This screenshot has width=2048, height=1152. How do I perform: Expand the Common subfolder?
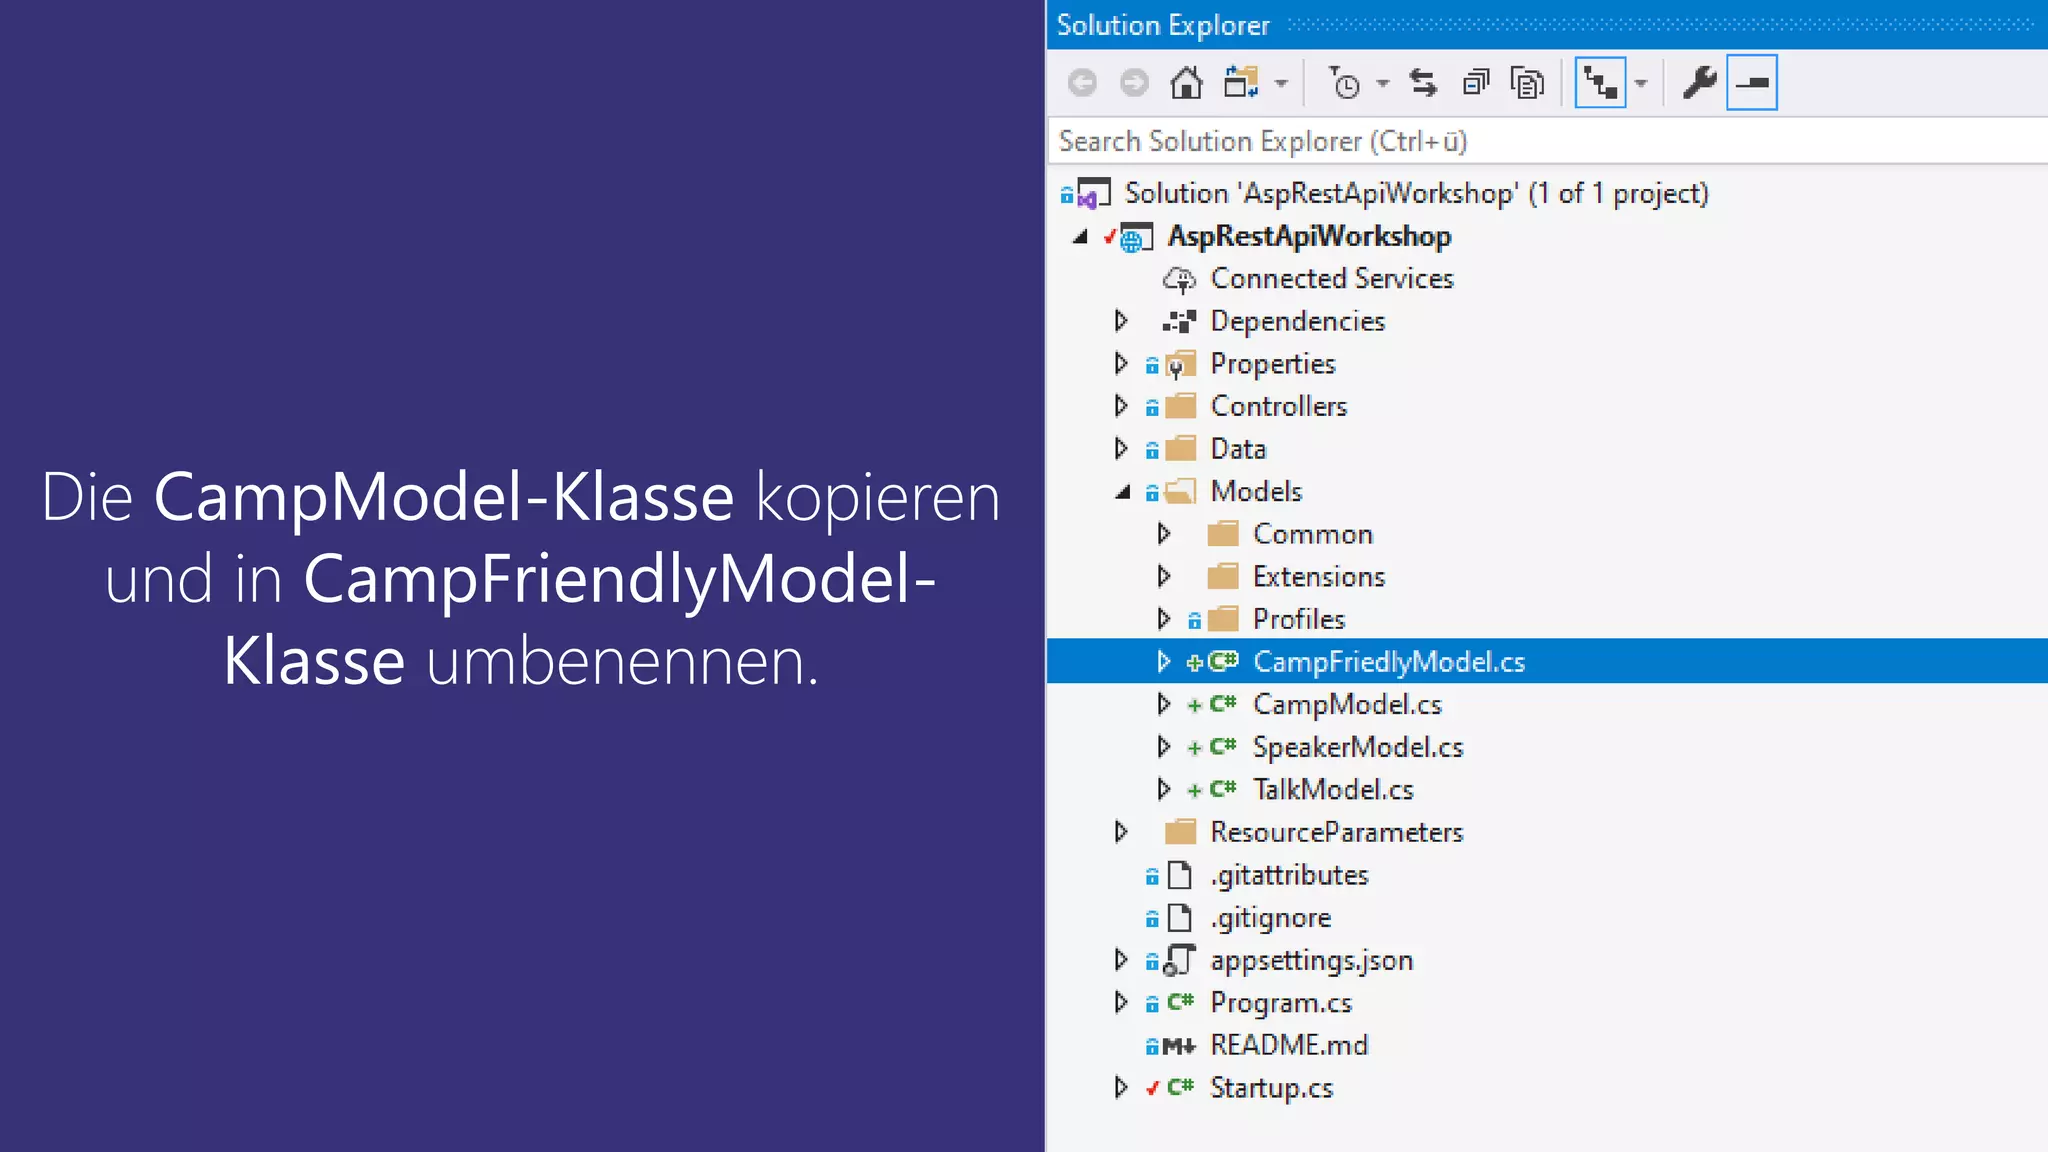coord(1164,534)
